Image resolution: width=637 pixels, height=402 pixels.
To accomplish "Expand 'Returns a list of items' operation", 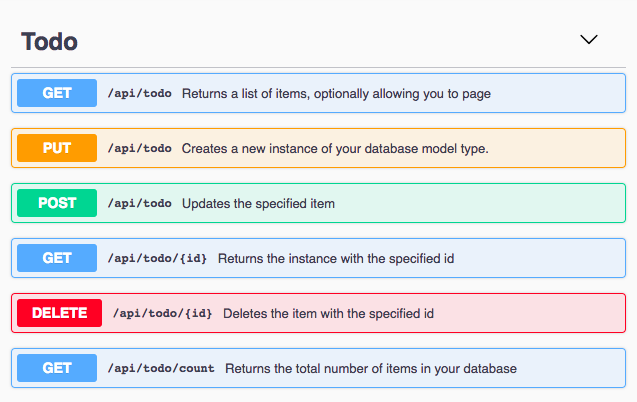I will [x=336, y=93].
